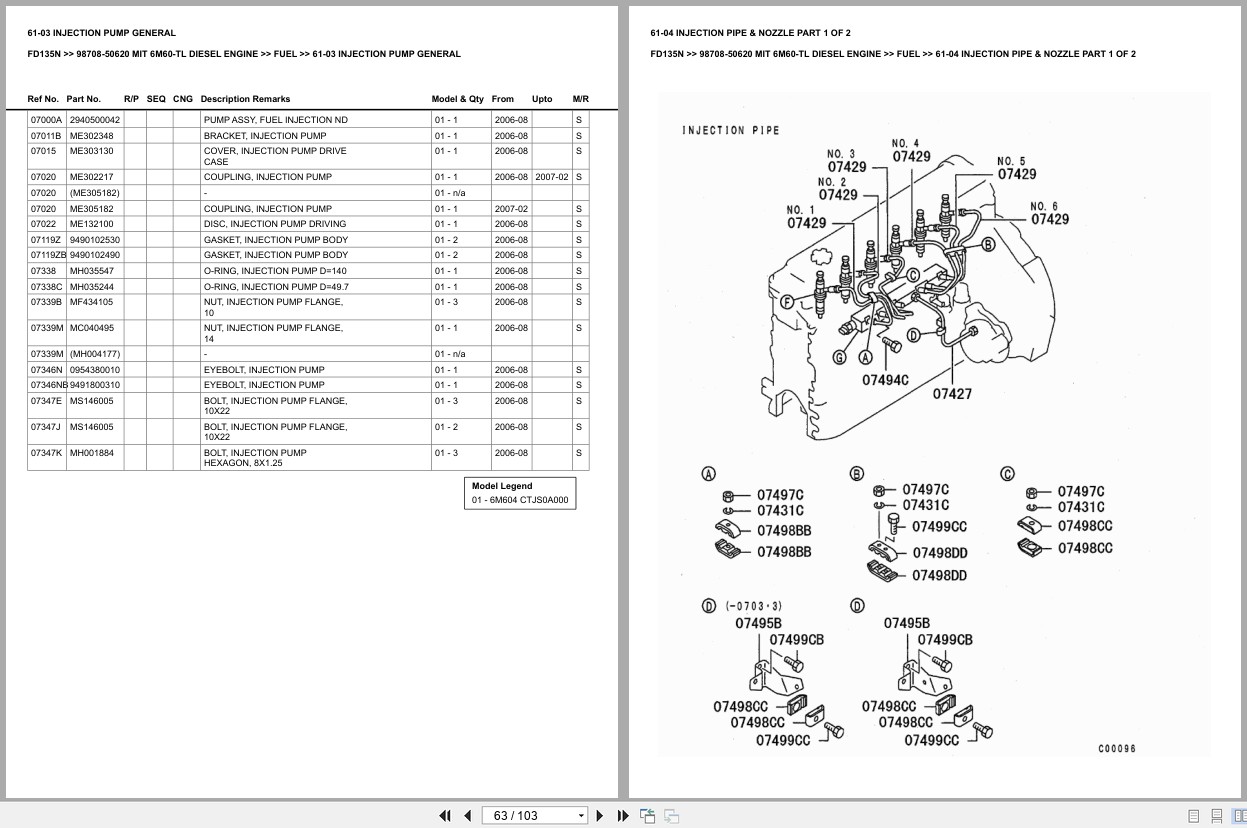Select the superseded part (MH004177)
Image resolution: width=1247 pixels, height=828 pixels.
pos(94,354)
